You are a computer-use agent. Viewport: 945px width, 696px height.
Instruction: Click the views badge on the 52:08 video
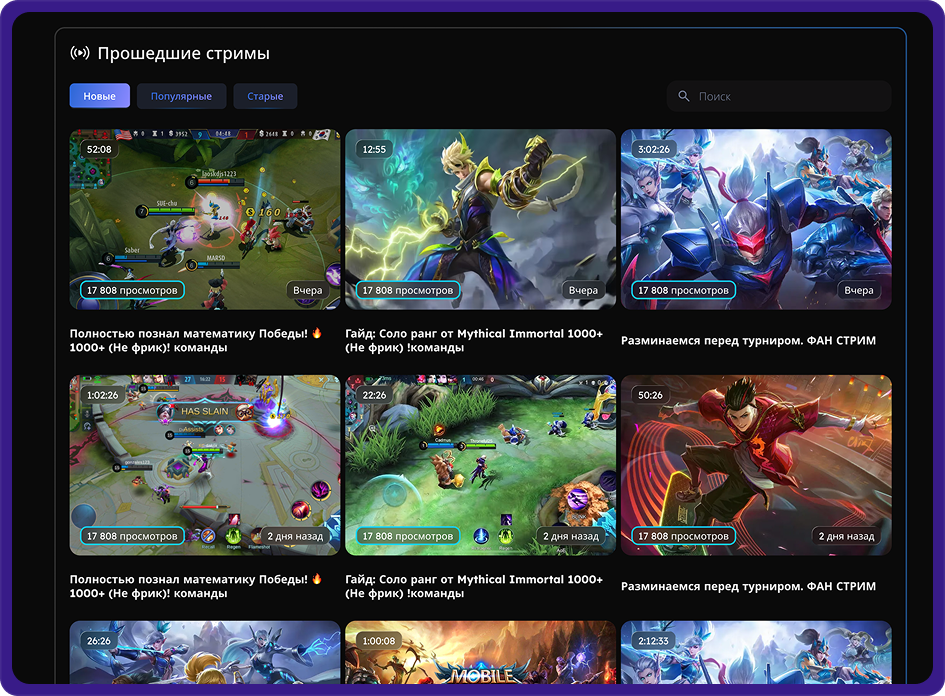[x=132, y=290]
